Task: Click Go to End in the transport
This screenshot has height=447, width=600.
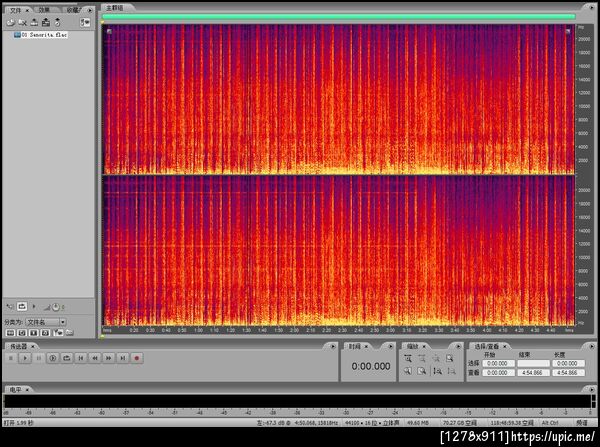Action: 122,358
